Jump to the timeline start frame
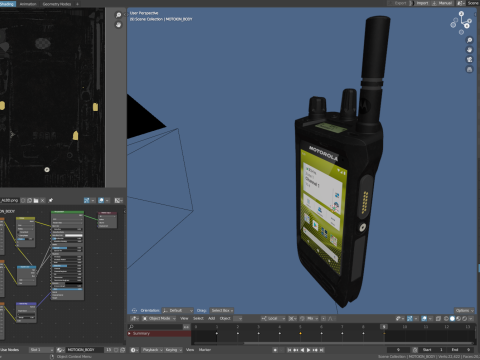 (x=289, y=350)
